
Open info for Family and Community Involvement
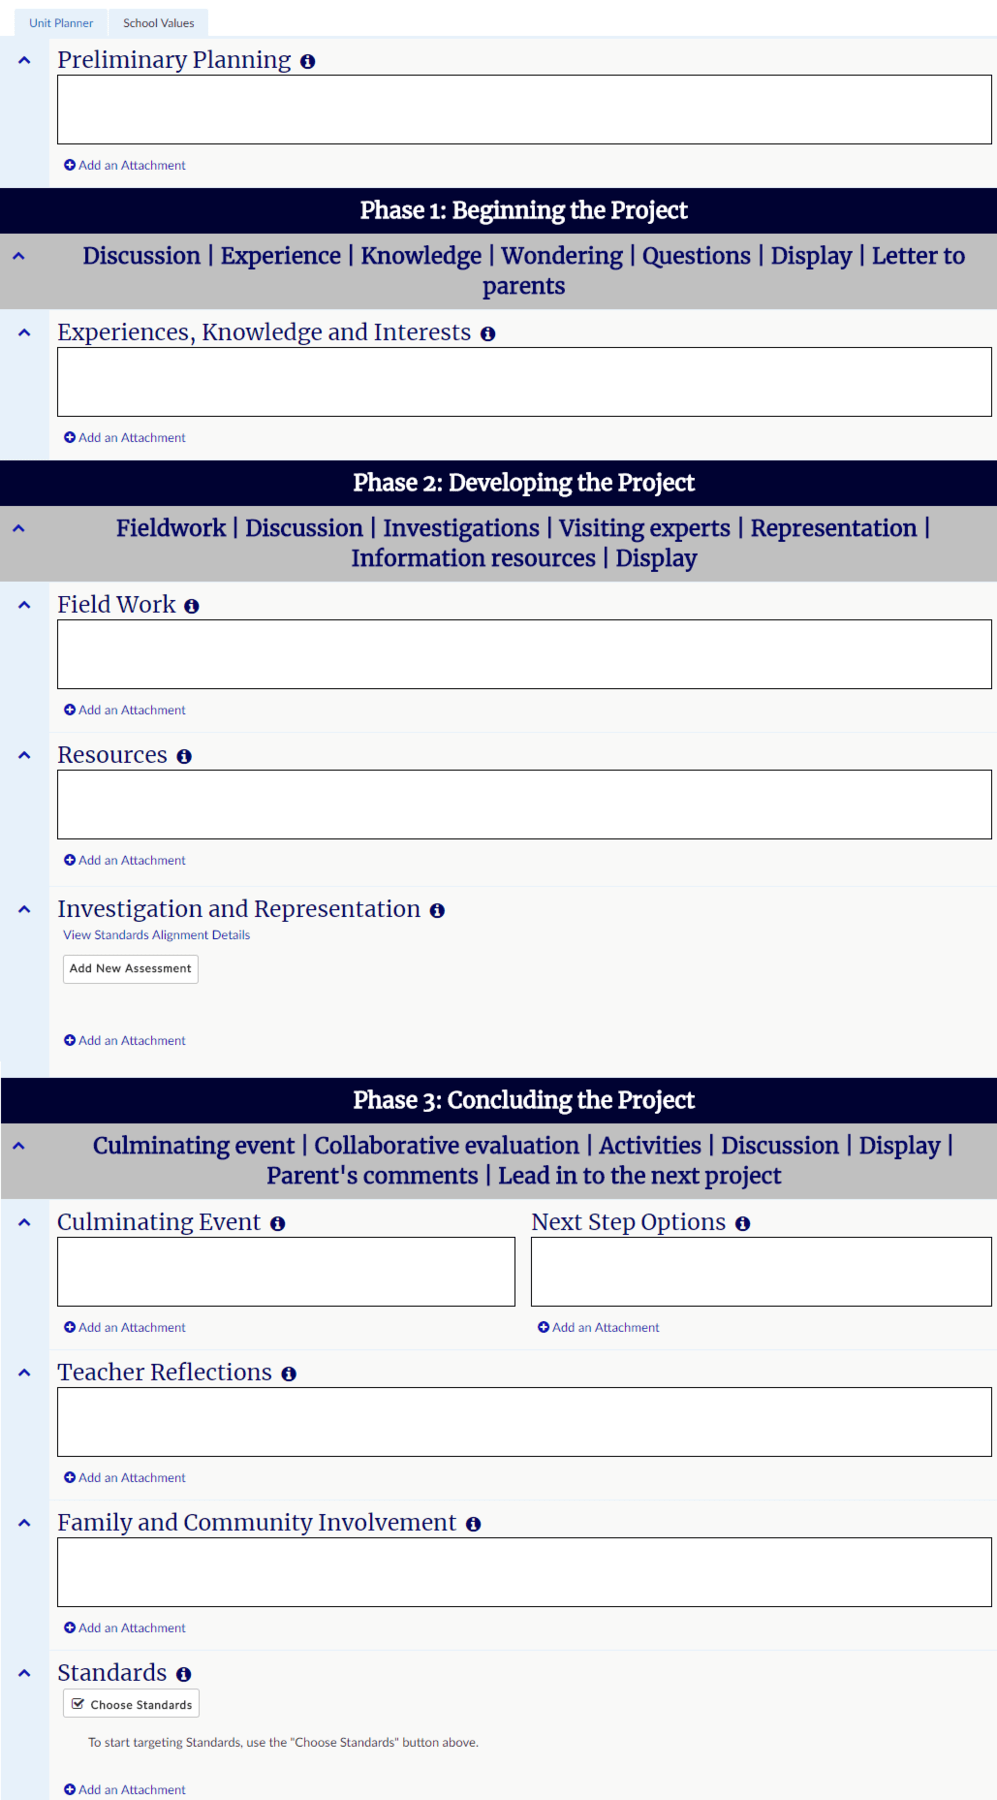tap(474, 1524)
